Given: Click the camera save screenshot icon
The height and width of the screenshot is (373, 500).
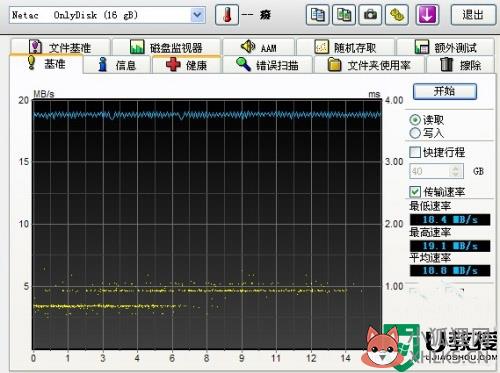Looking at the screenshot, I should tap(370, 15).
